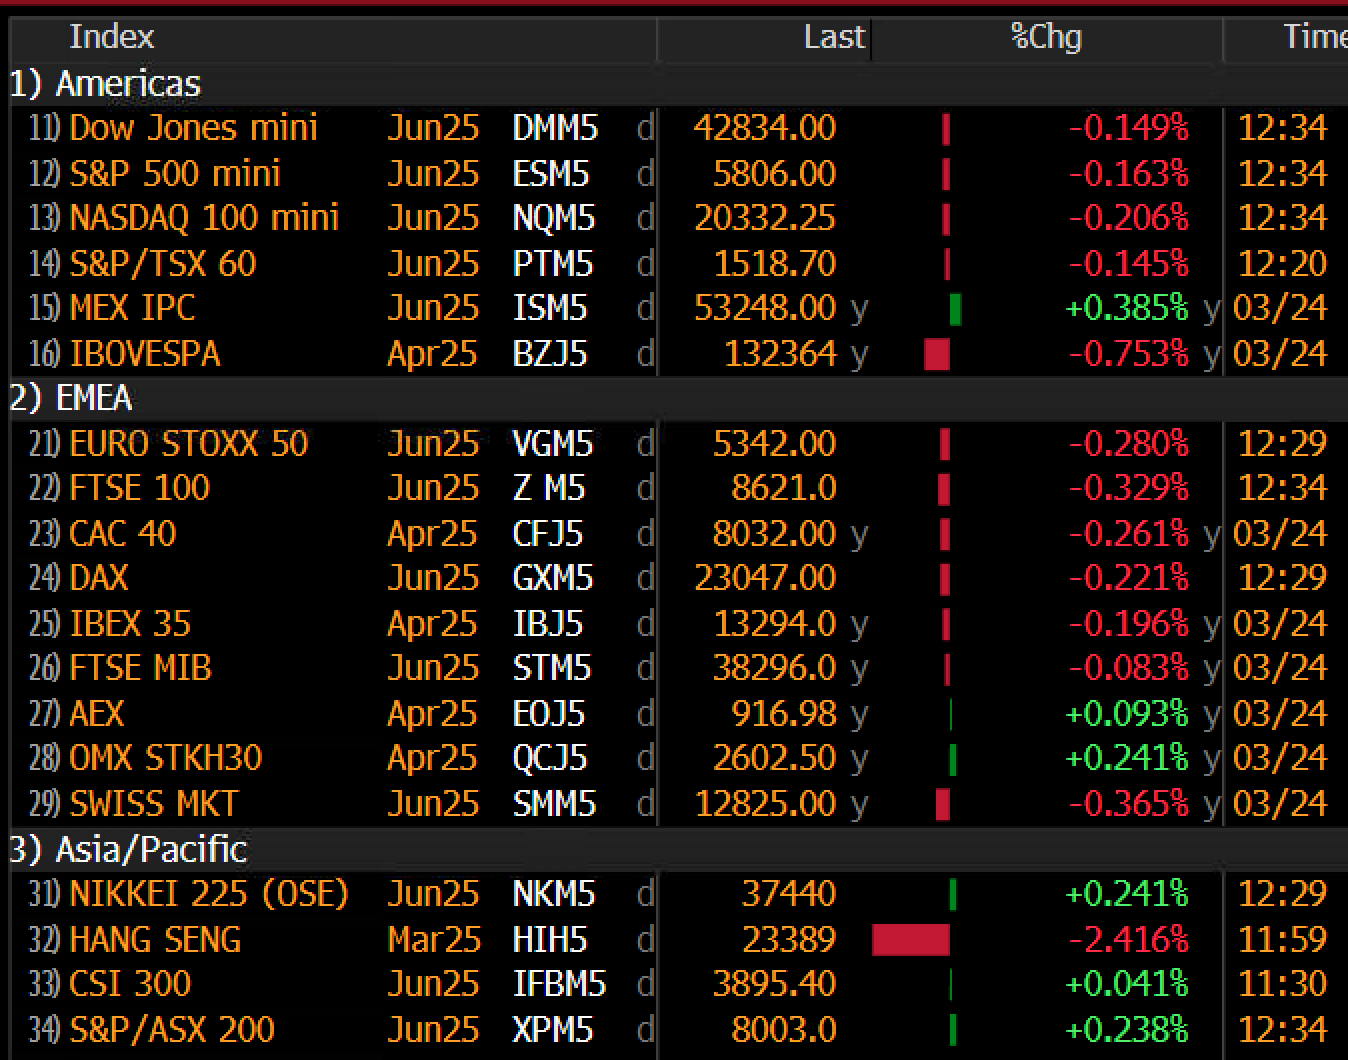
Task: Click the HANG SENG red change bar
Action: 911,940
